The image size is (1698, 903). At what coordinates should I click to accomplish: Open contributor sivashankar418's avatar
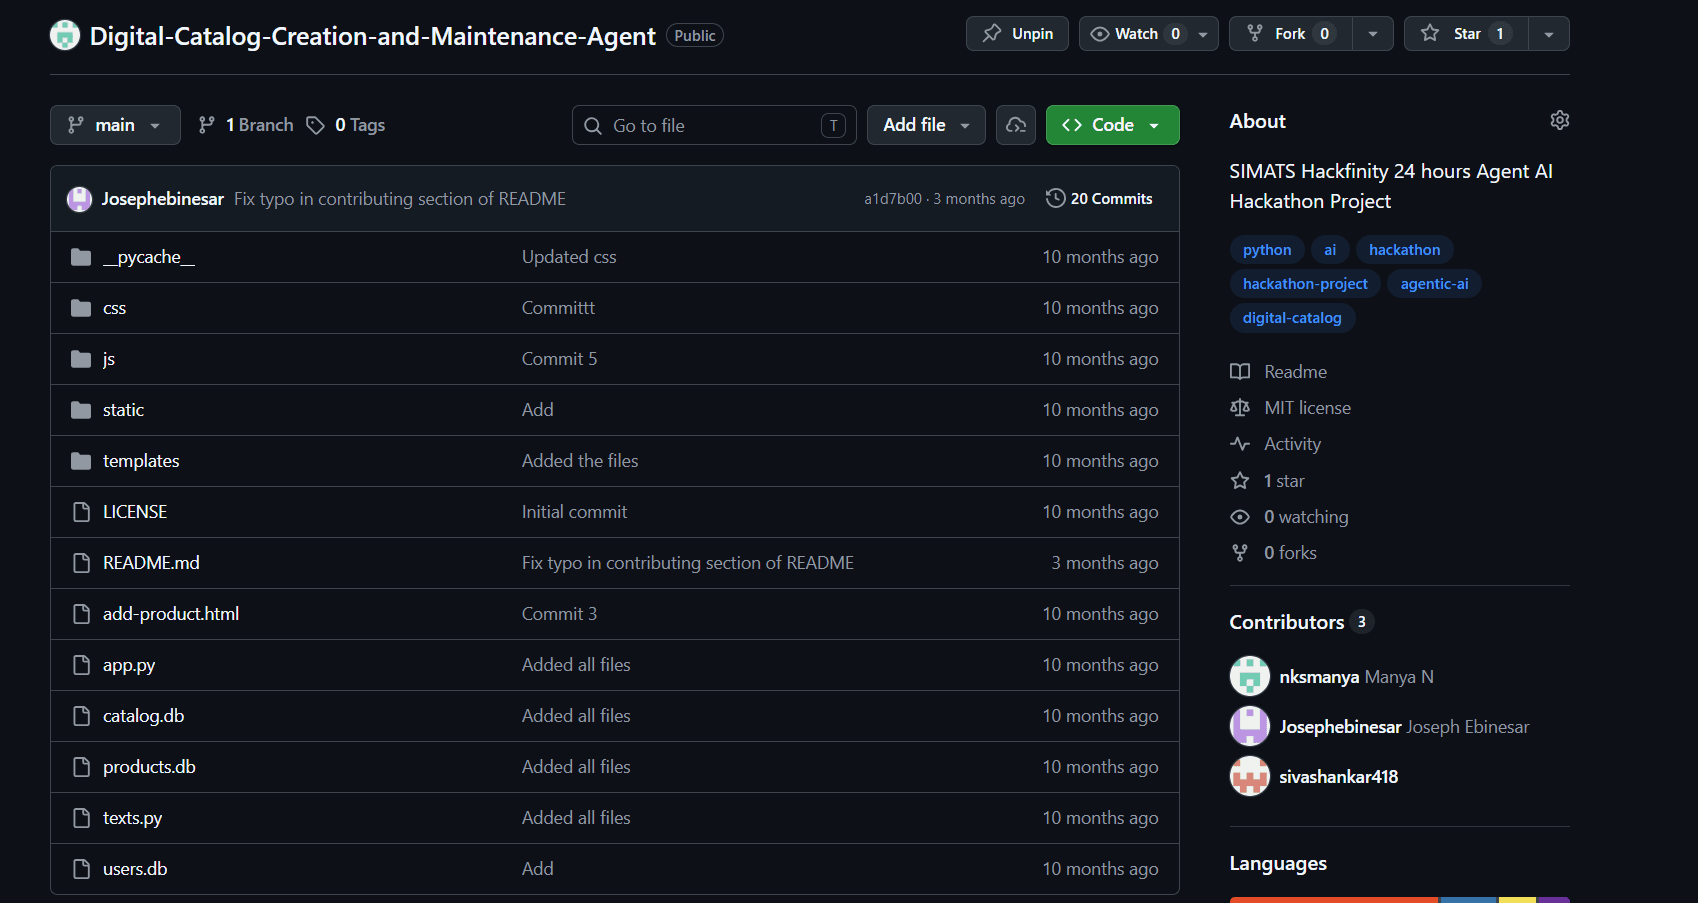(1250, 776)
